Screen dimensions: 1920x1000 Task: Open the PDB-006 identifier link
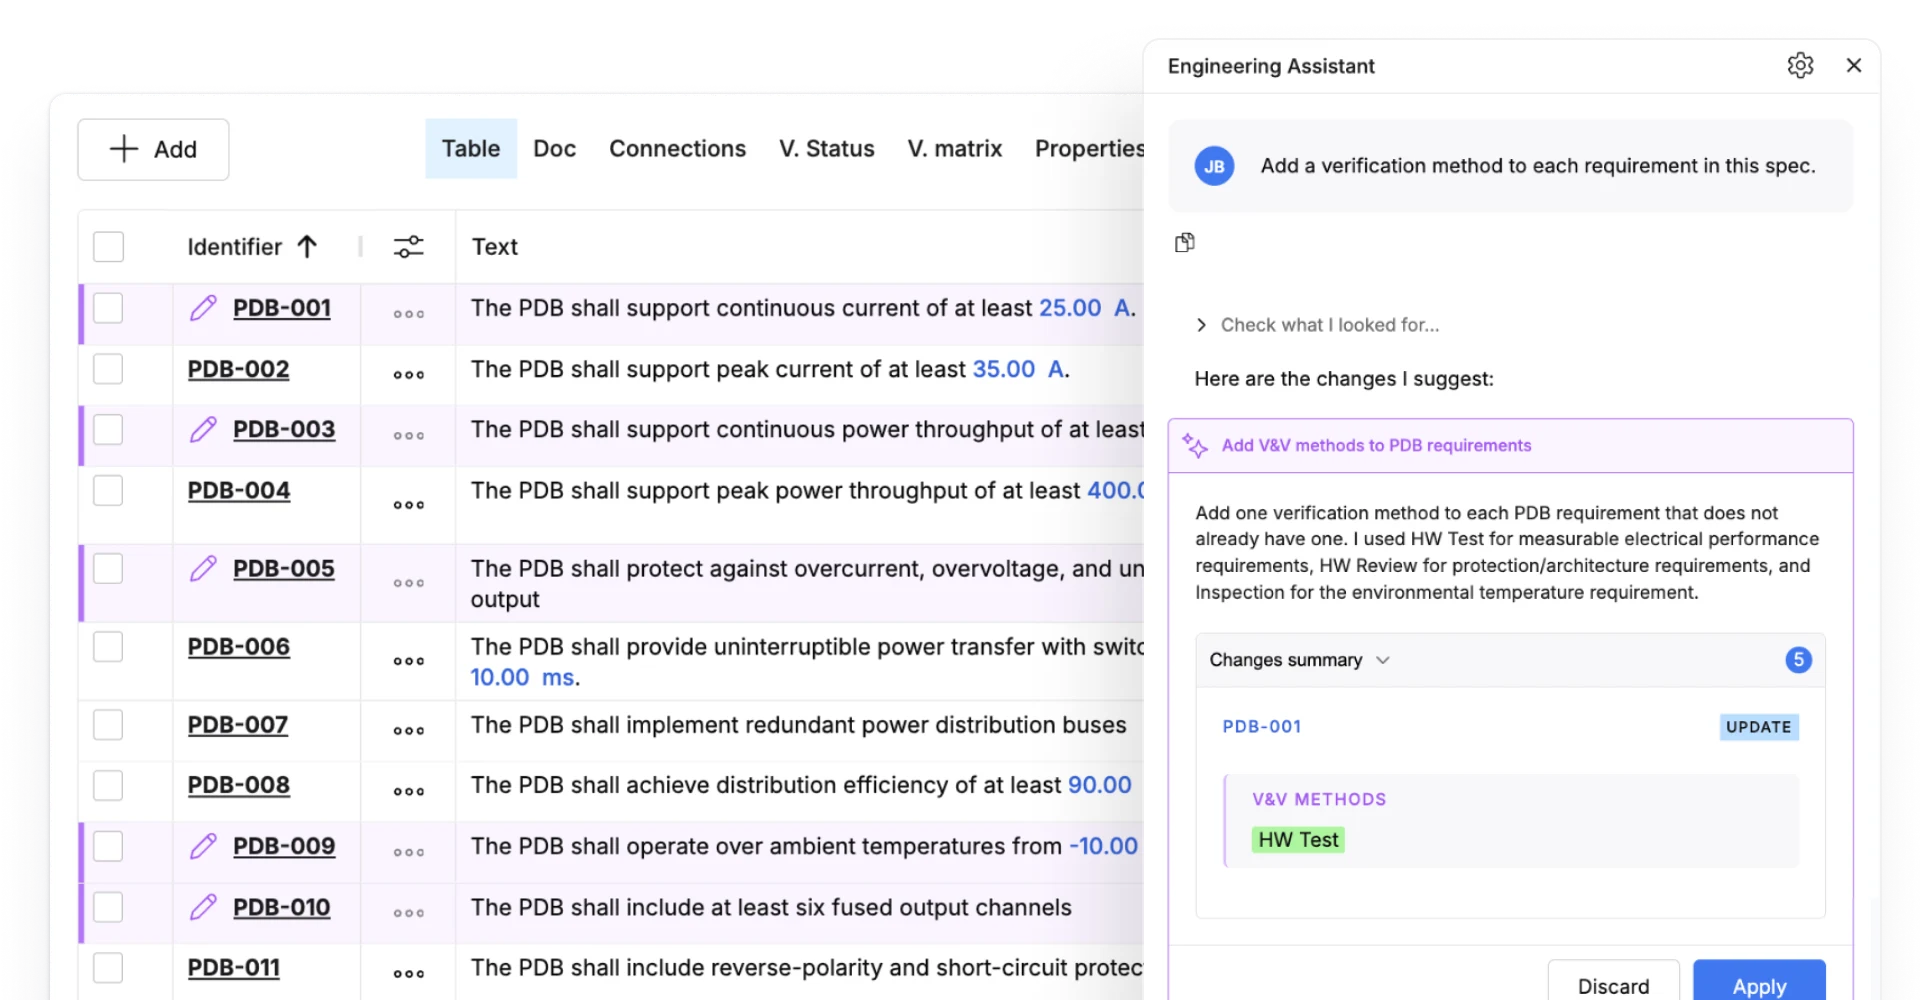tap(239, 646)
